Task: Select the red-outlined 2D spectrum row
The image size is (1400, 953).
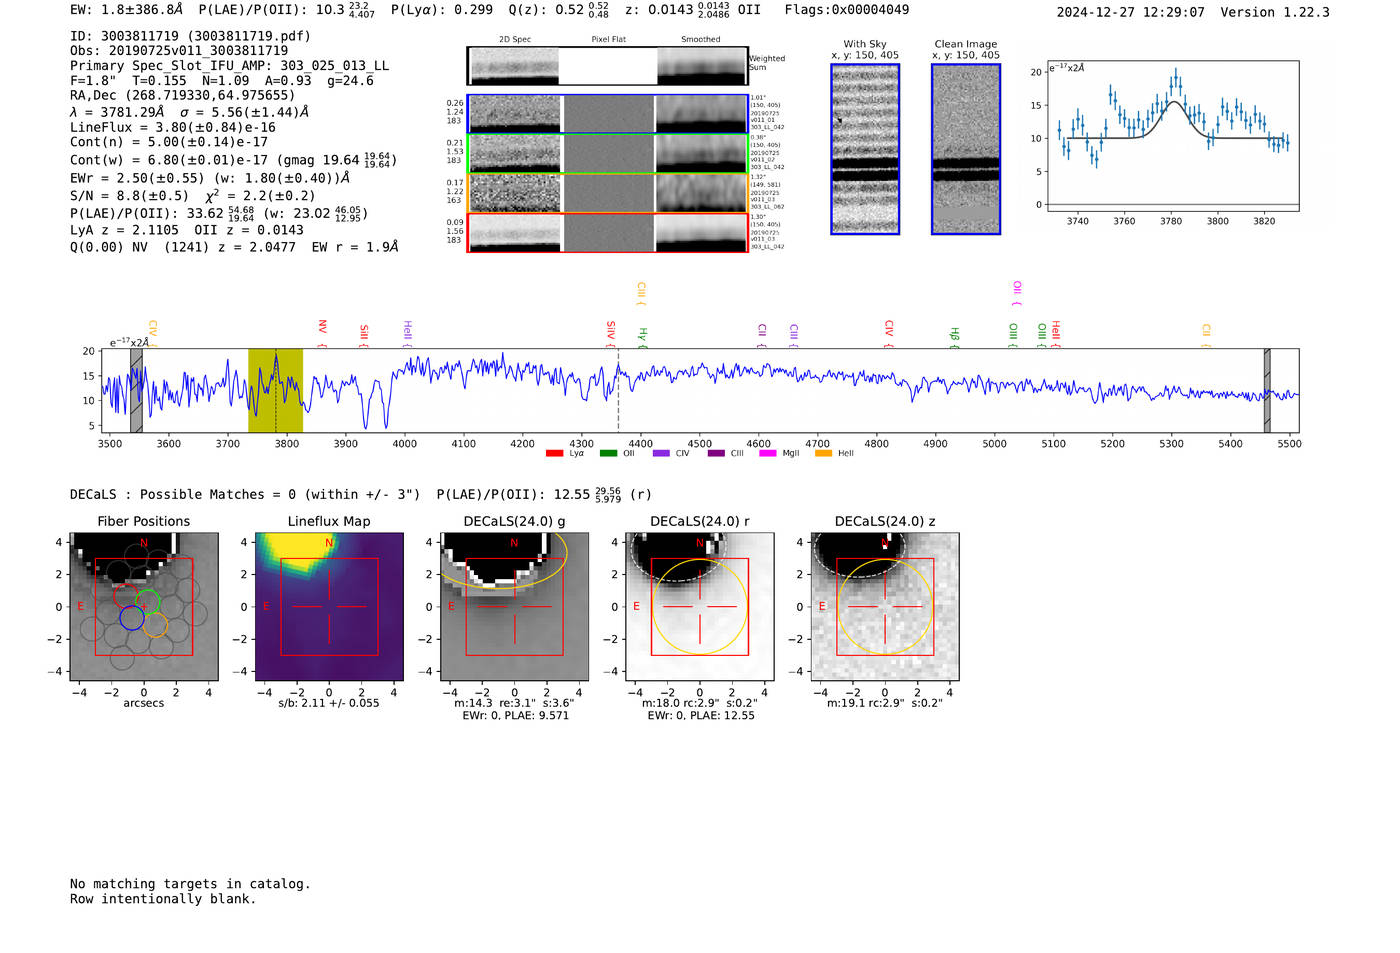Action: (x=607, y=232)
